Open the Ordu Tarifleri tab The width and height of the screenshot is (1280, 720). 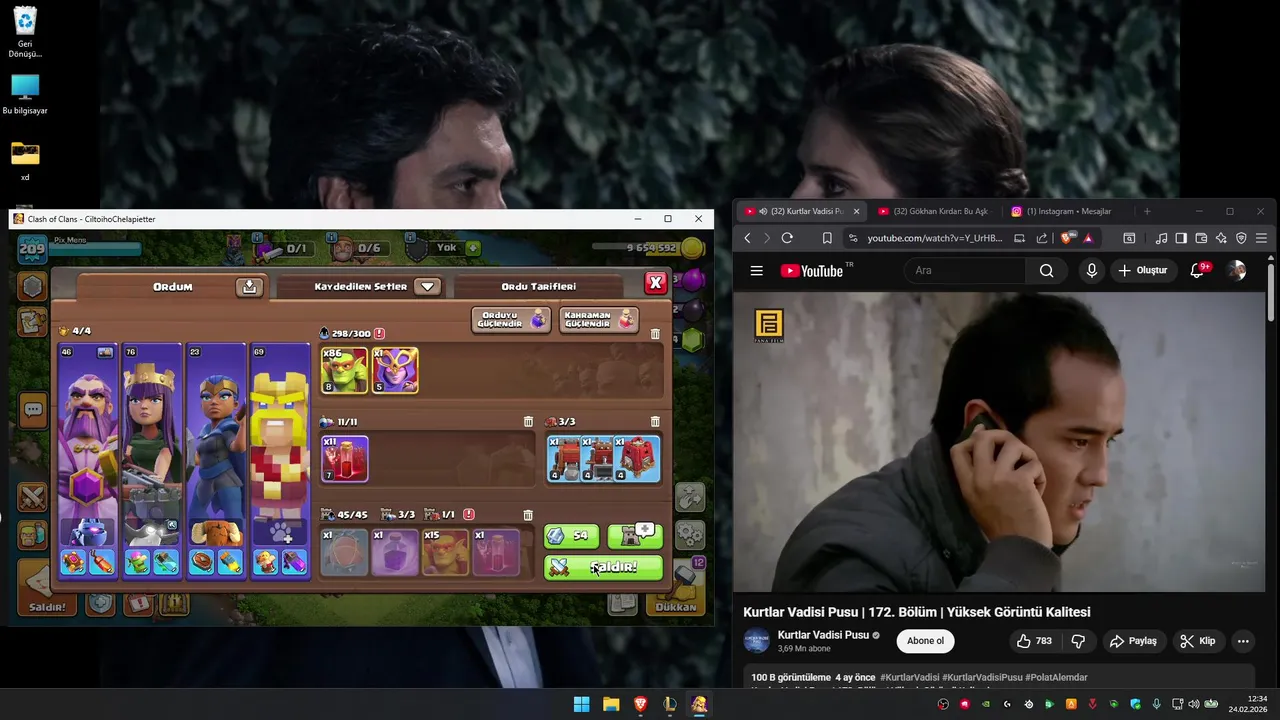pos(539,286)
